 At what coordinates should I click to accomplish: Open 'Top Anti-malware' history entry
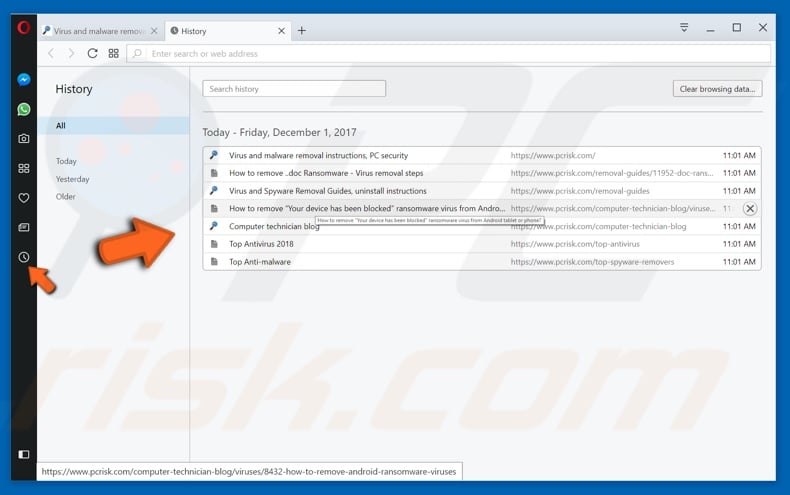[x=260, y=262]
